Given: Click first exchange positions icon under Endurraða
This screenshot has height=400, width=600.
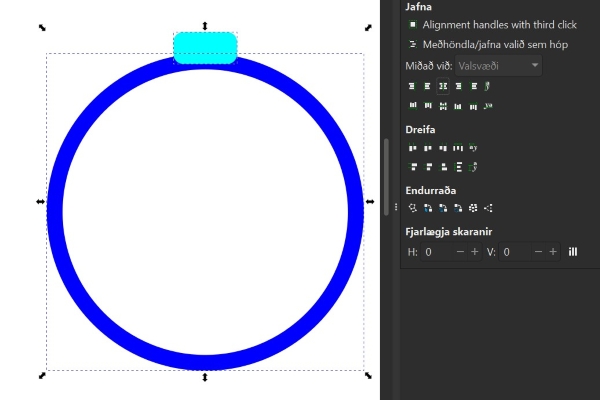Looking at the screenshot, I should tap(428, 208).
